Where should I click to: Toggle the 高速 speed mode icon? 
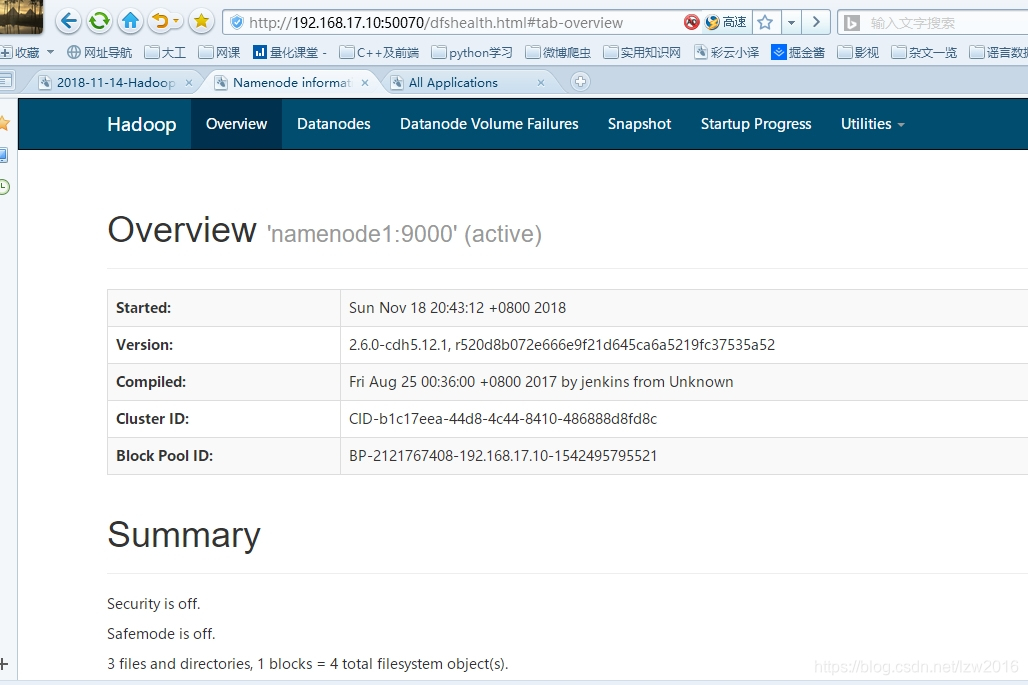point(726,22)
